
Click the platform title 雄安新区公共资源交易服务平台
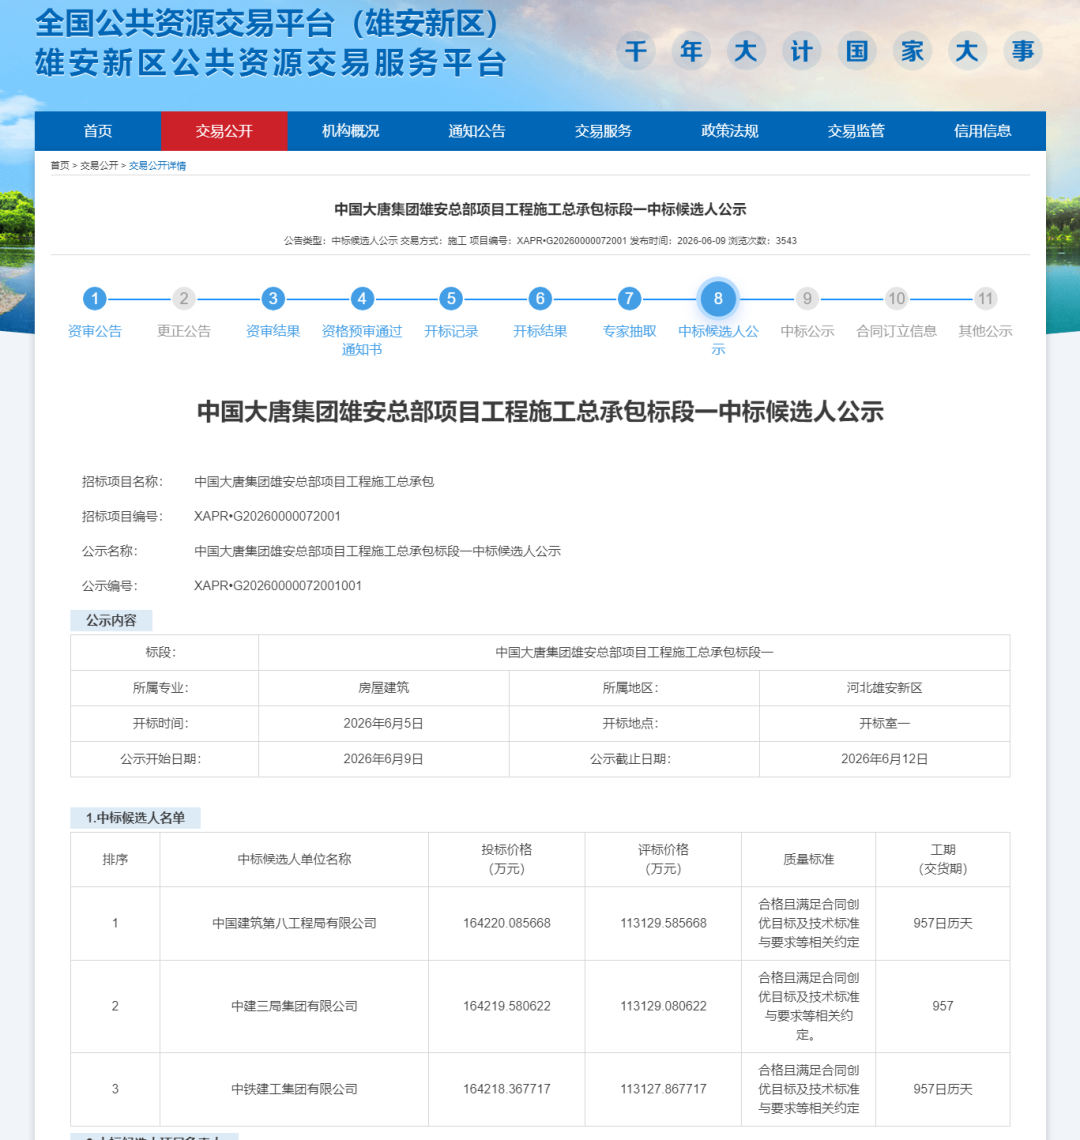click(x=271, y=63)
